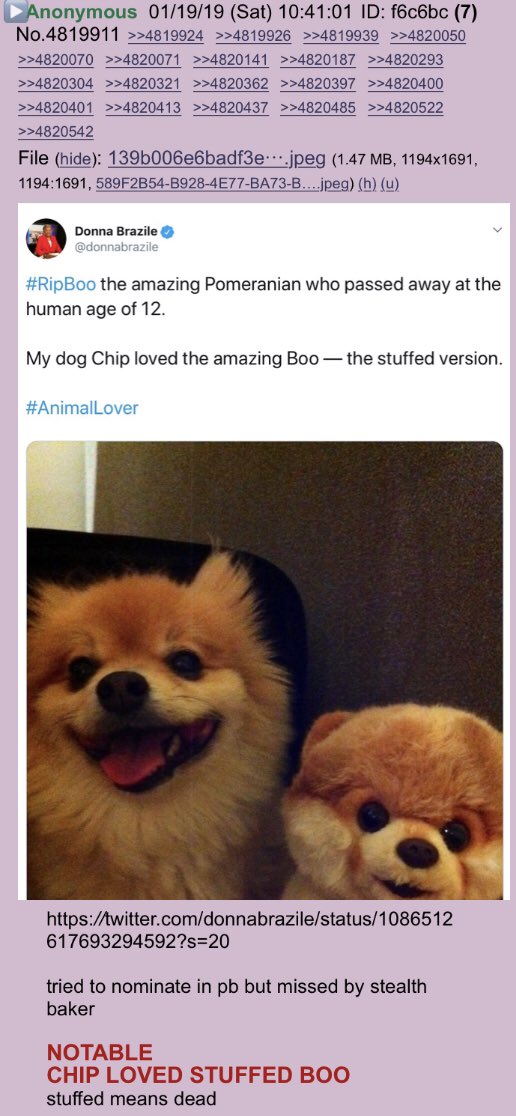Click Donna Brazile's profile avatar

click(46, 238)
